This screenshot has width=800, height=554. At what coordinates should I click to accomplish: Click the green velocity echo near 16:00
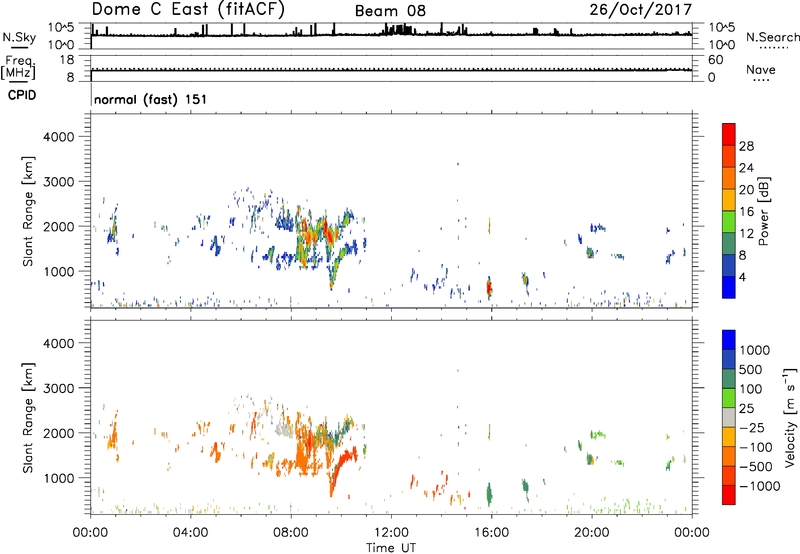489,494
